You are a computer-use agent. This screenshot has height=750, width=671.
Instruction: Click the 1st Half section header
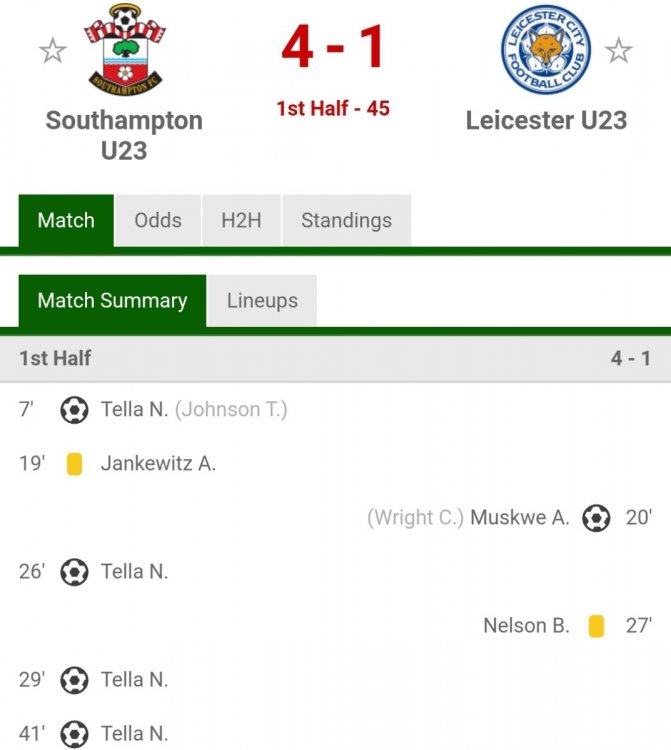[335, 358]
